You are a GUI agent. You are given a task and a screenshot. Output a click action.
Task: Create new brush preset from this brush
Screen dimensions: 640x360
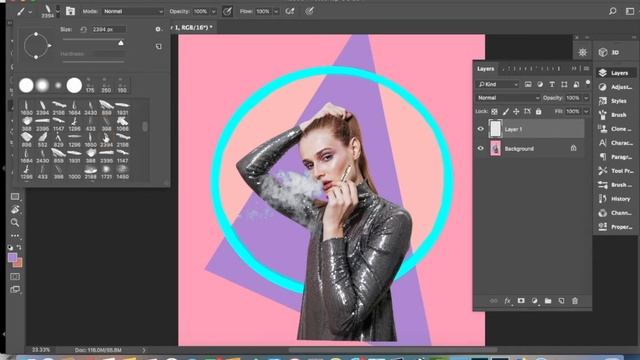[x=159, y=47]
